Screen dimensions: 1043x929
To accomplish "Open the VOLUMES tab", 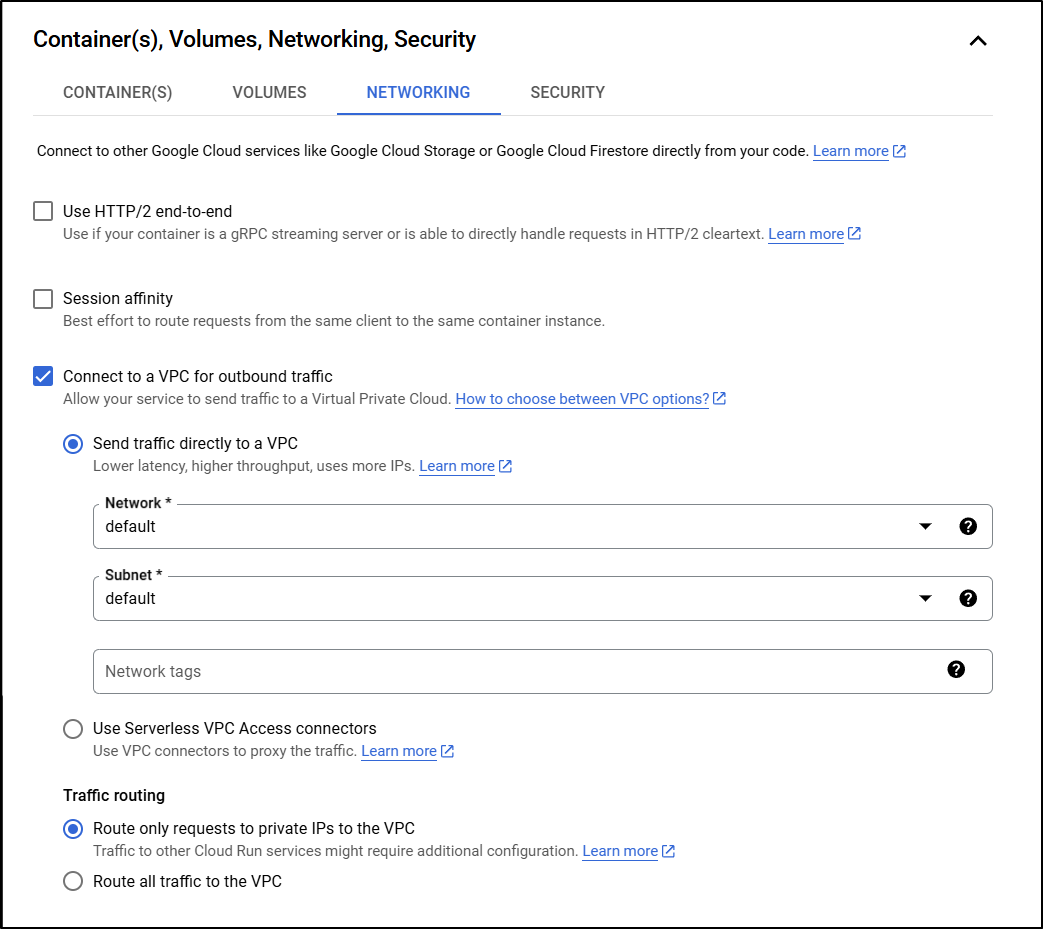I will click(269, 92).
